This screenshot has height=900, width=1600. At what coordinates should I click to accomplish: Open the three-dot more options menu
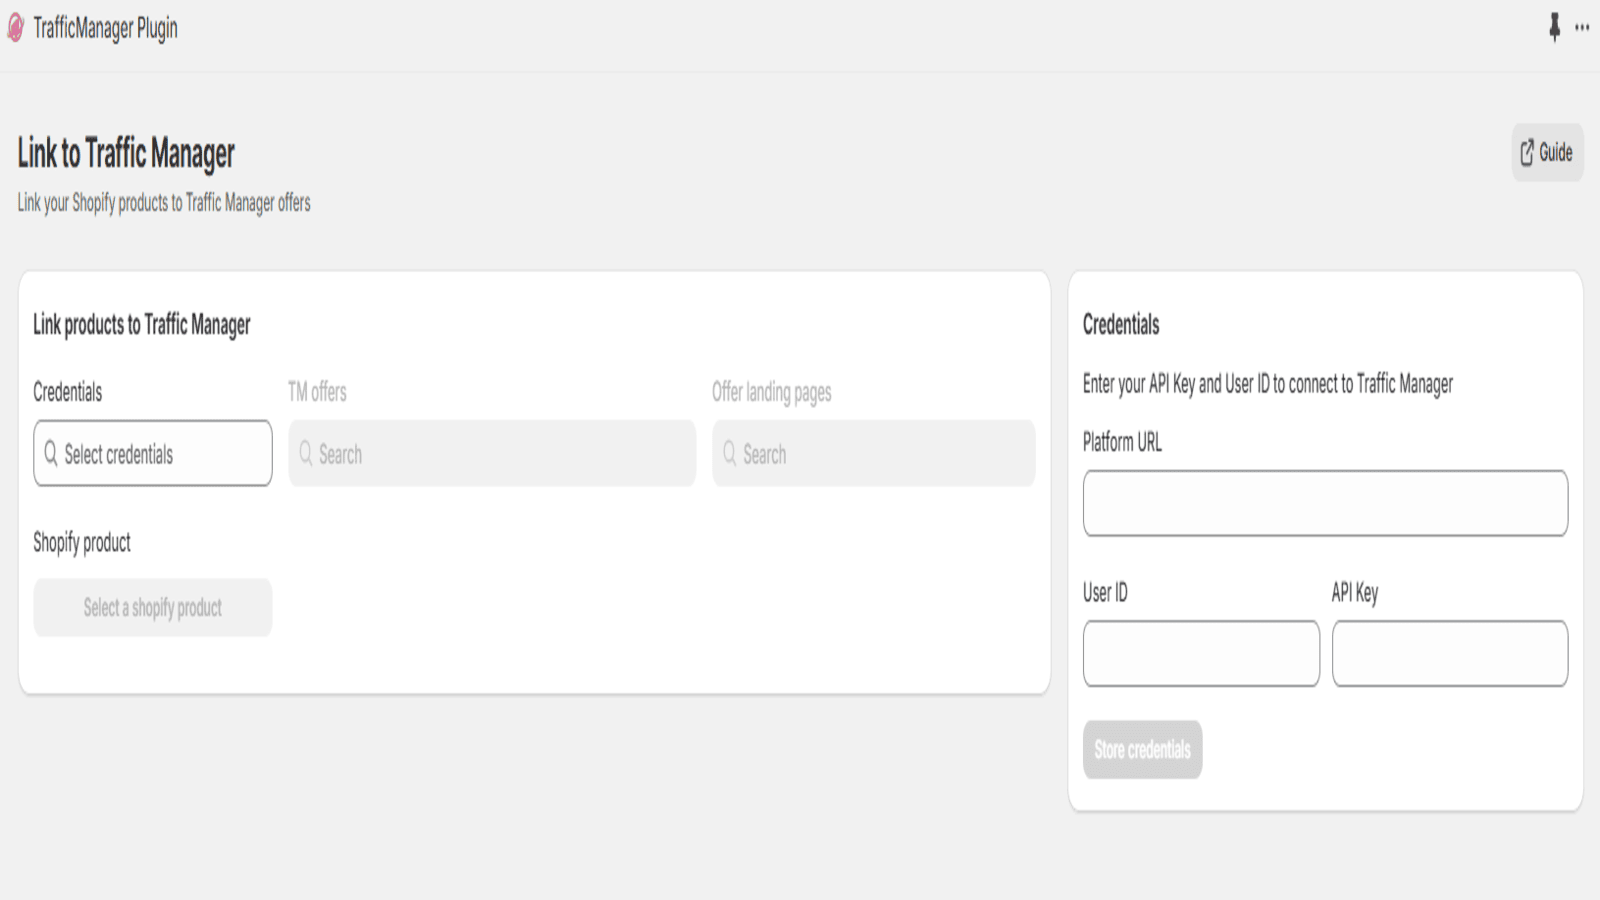click(x=1582, y=28)
